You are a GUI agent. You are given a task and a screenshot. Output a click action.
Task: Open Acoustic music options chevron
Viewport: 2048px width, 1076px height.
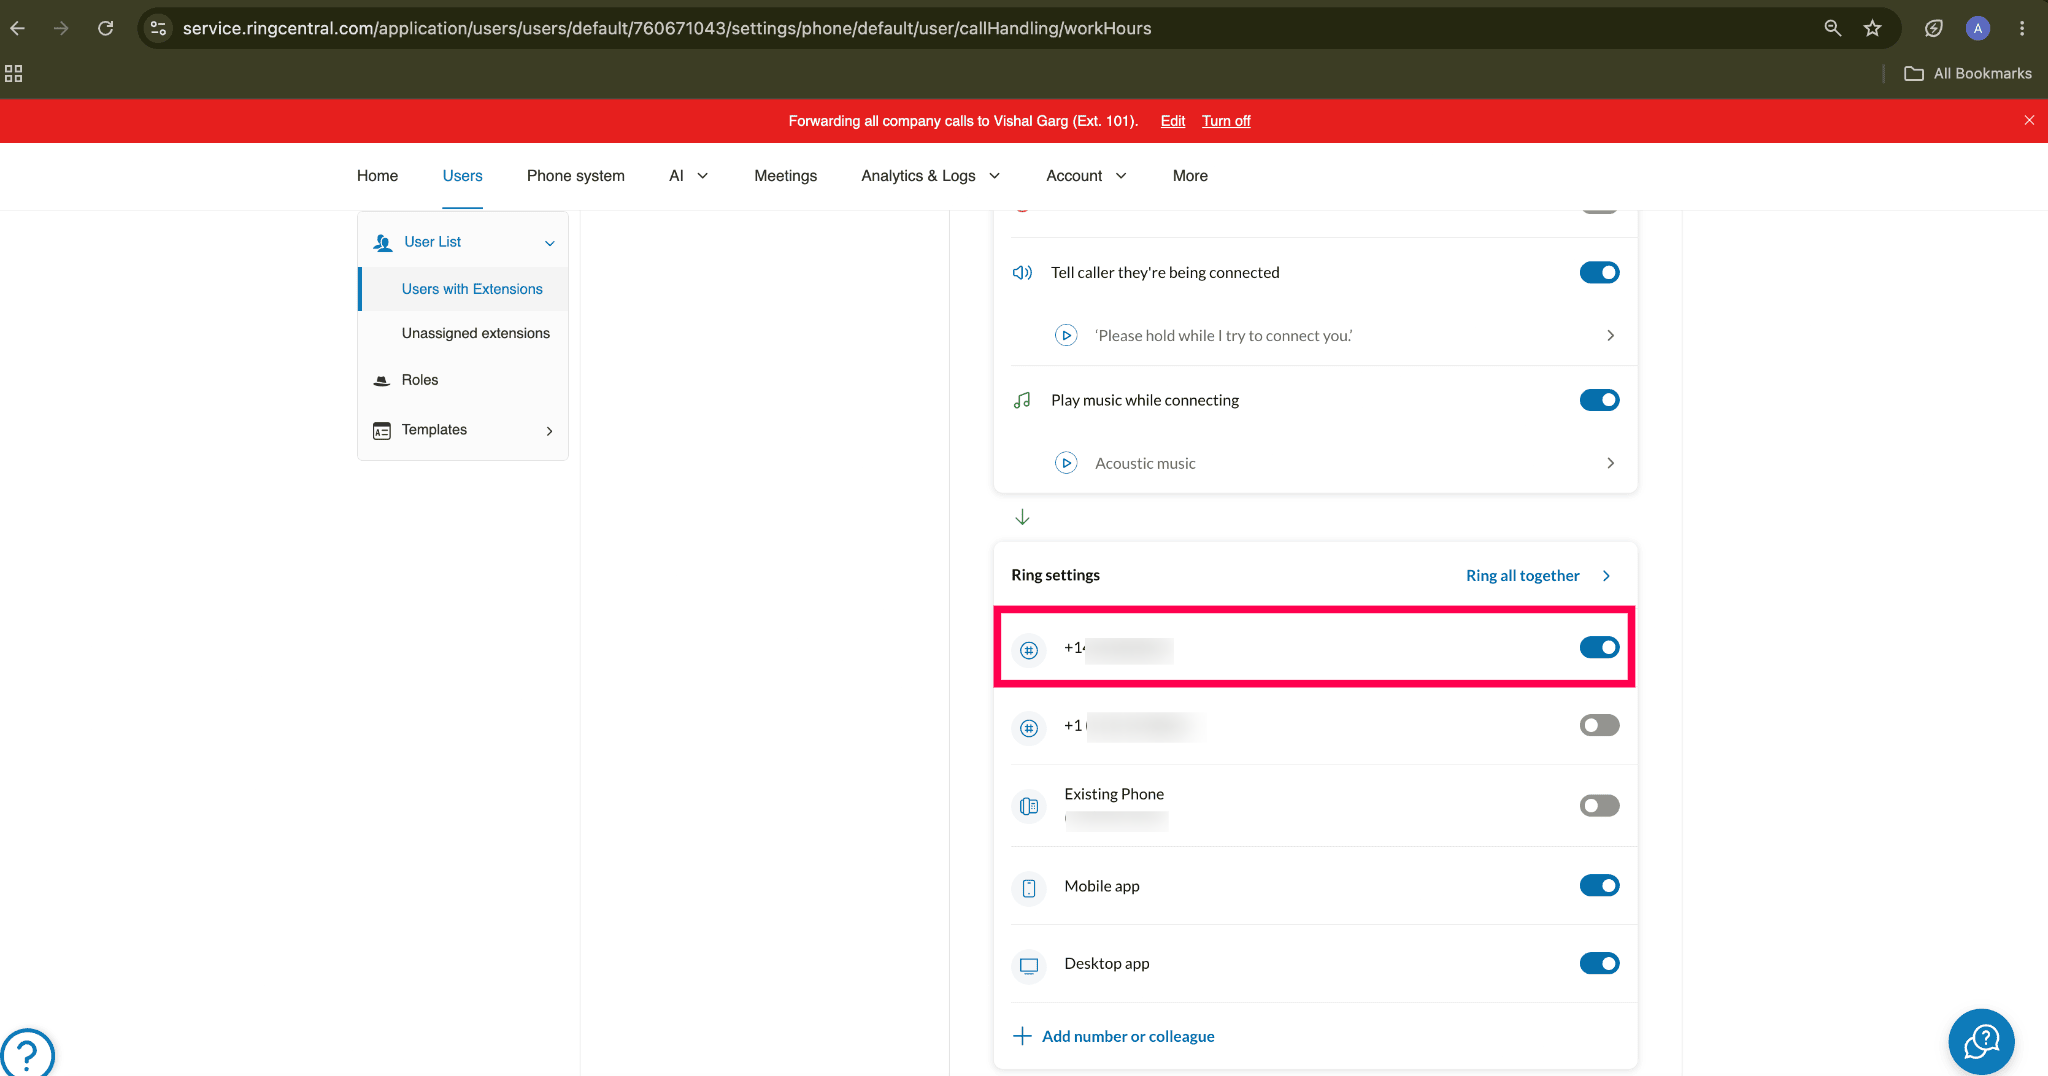coord(1610,463)
